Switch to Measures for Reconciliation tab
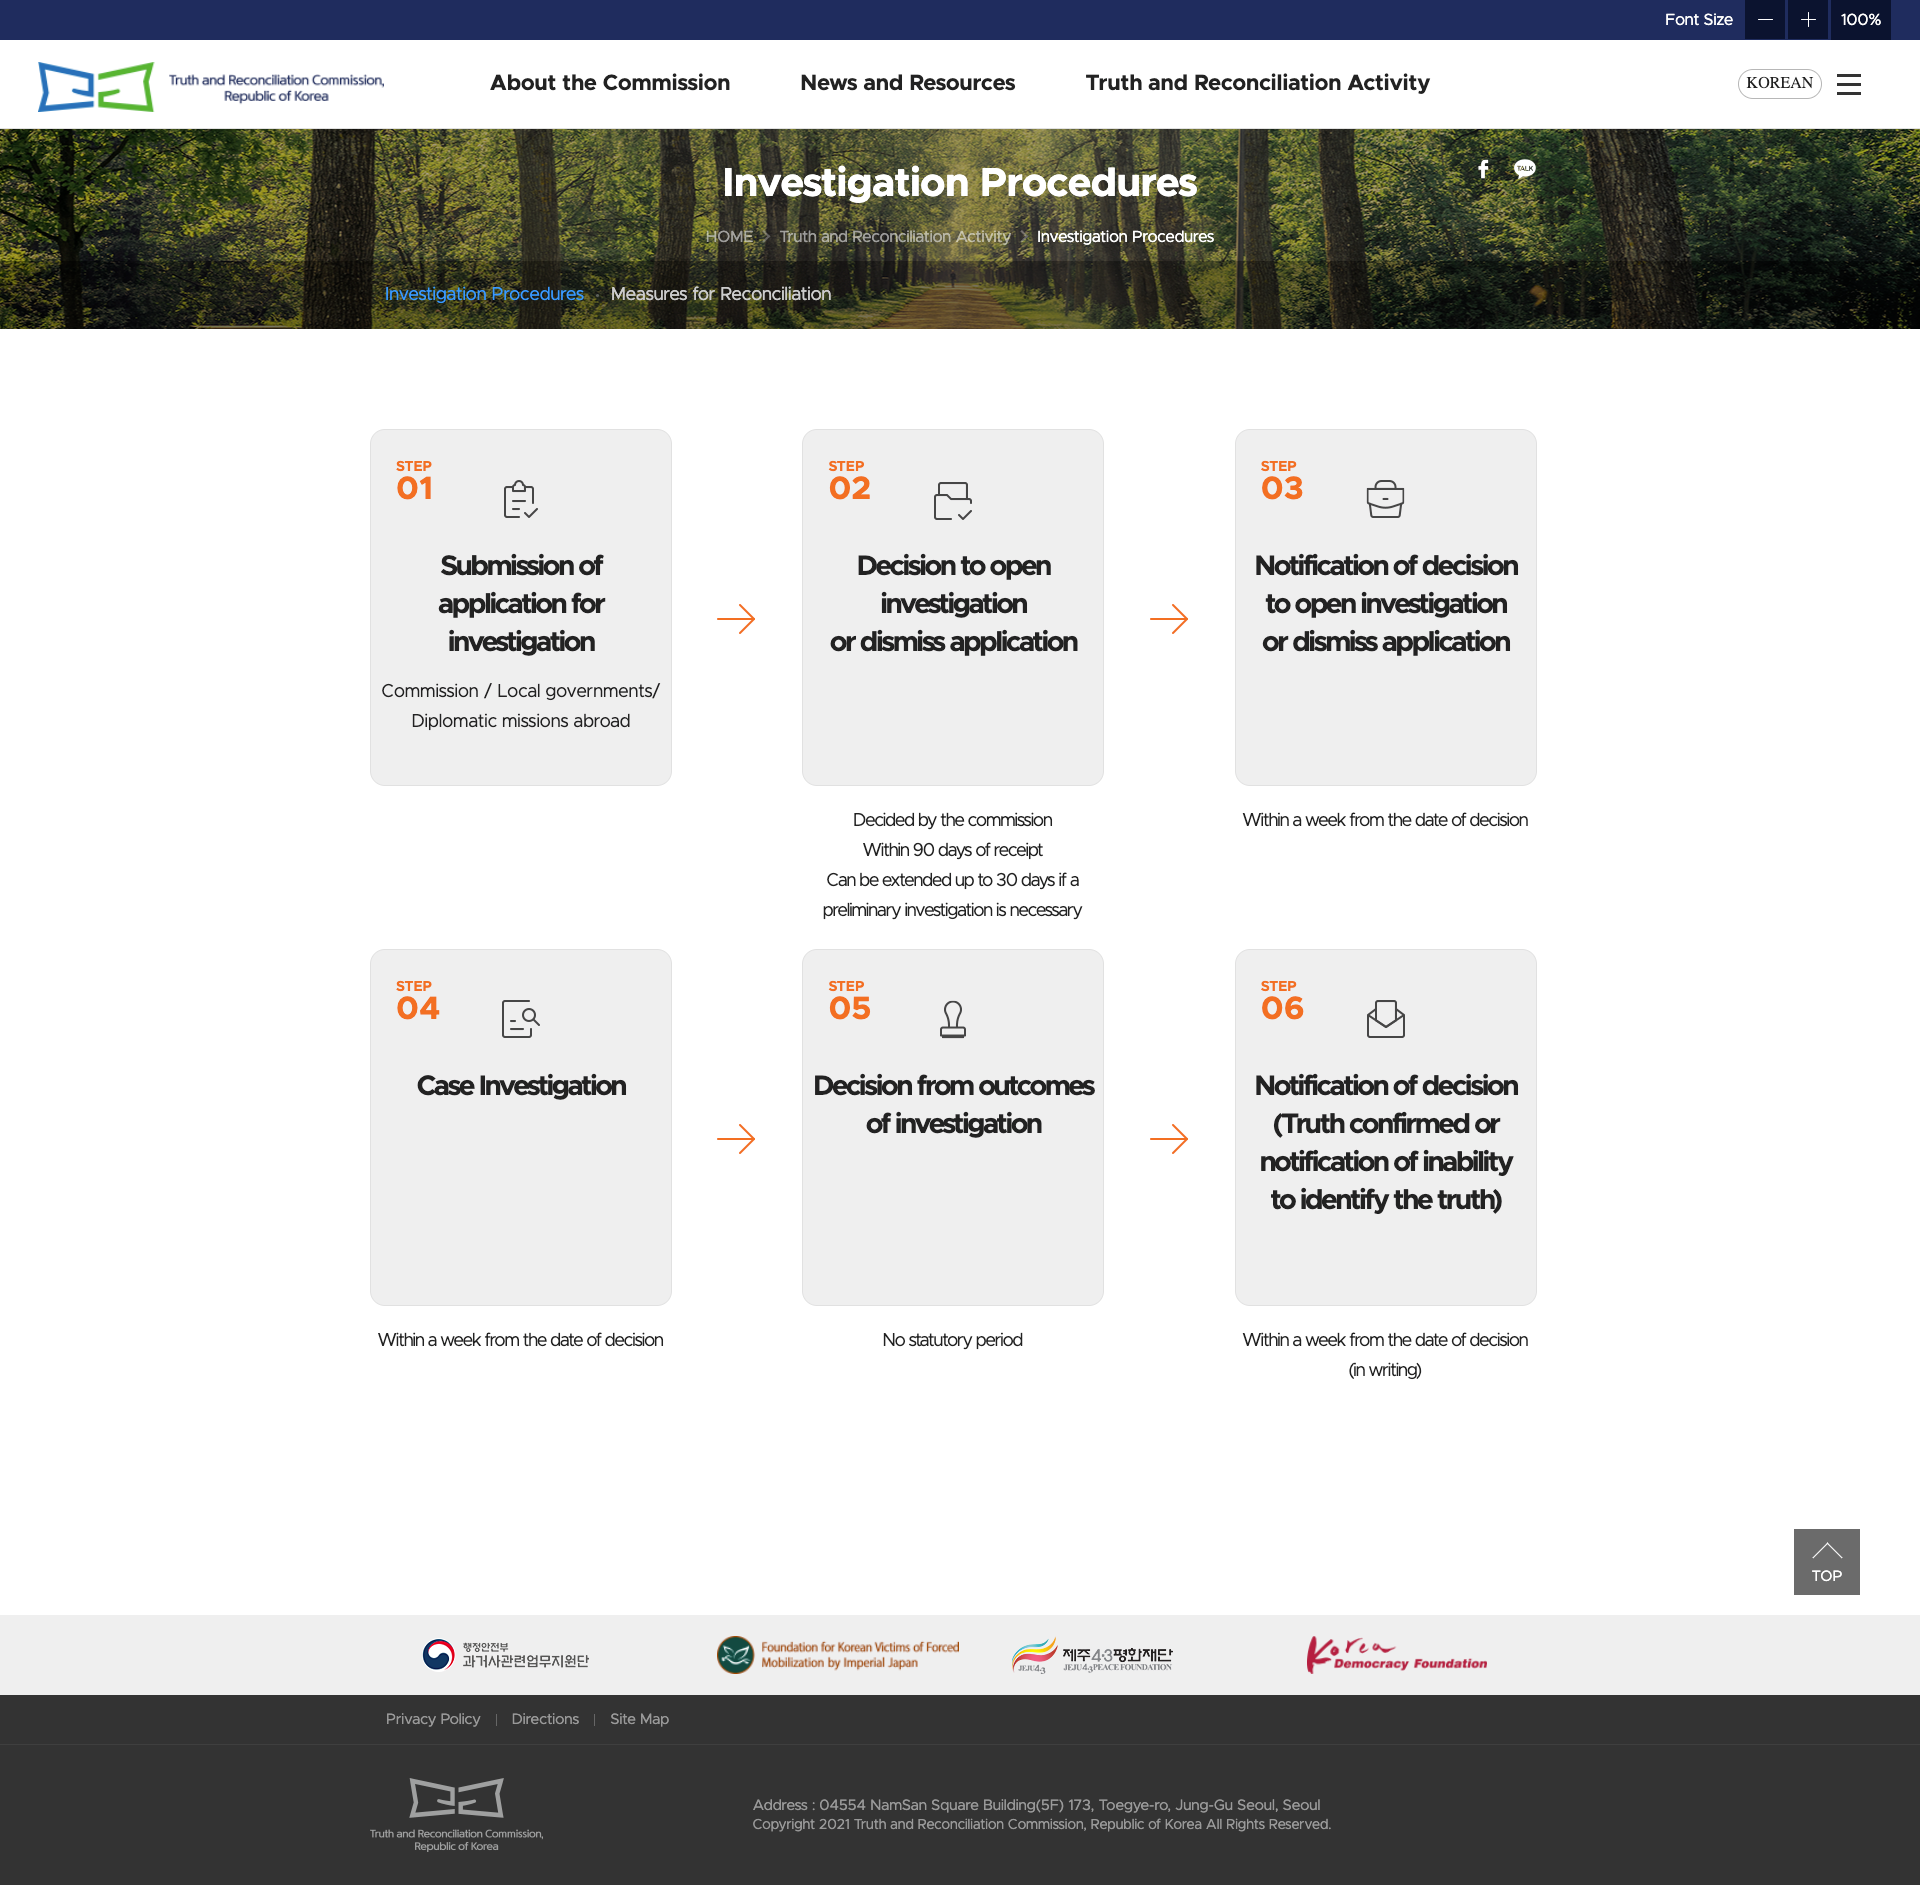Viewport: 1920px width, 1885px height. (x=720, y=293)
